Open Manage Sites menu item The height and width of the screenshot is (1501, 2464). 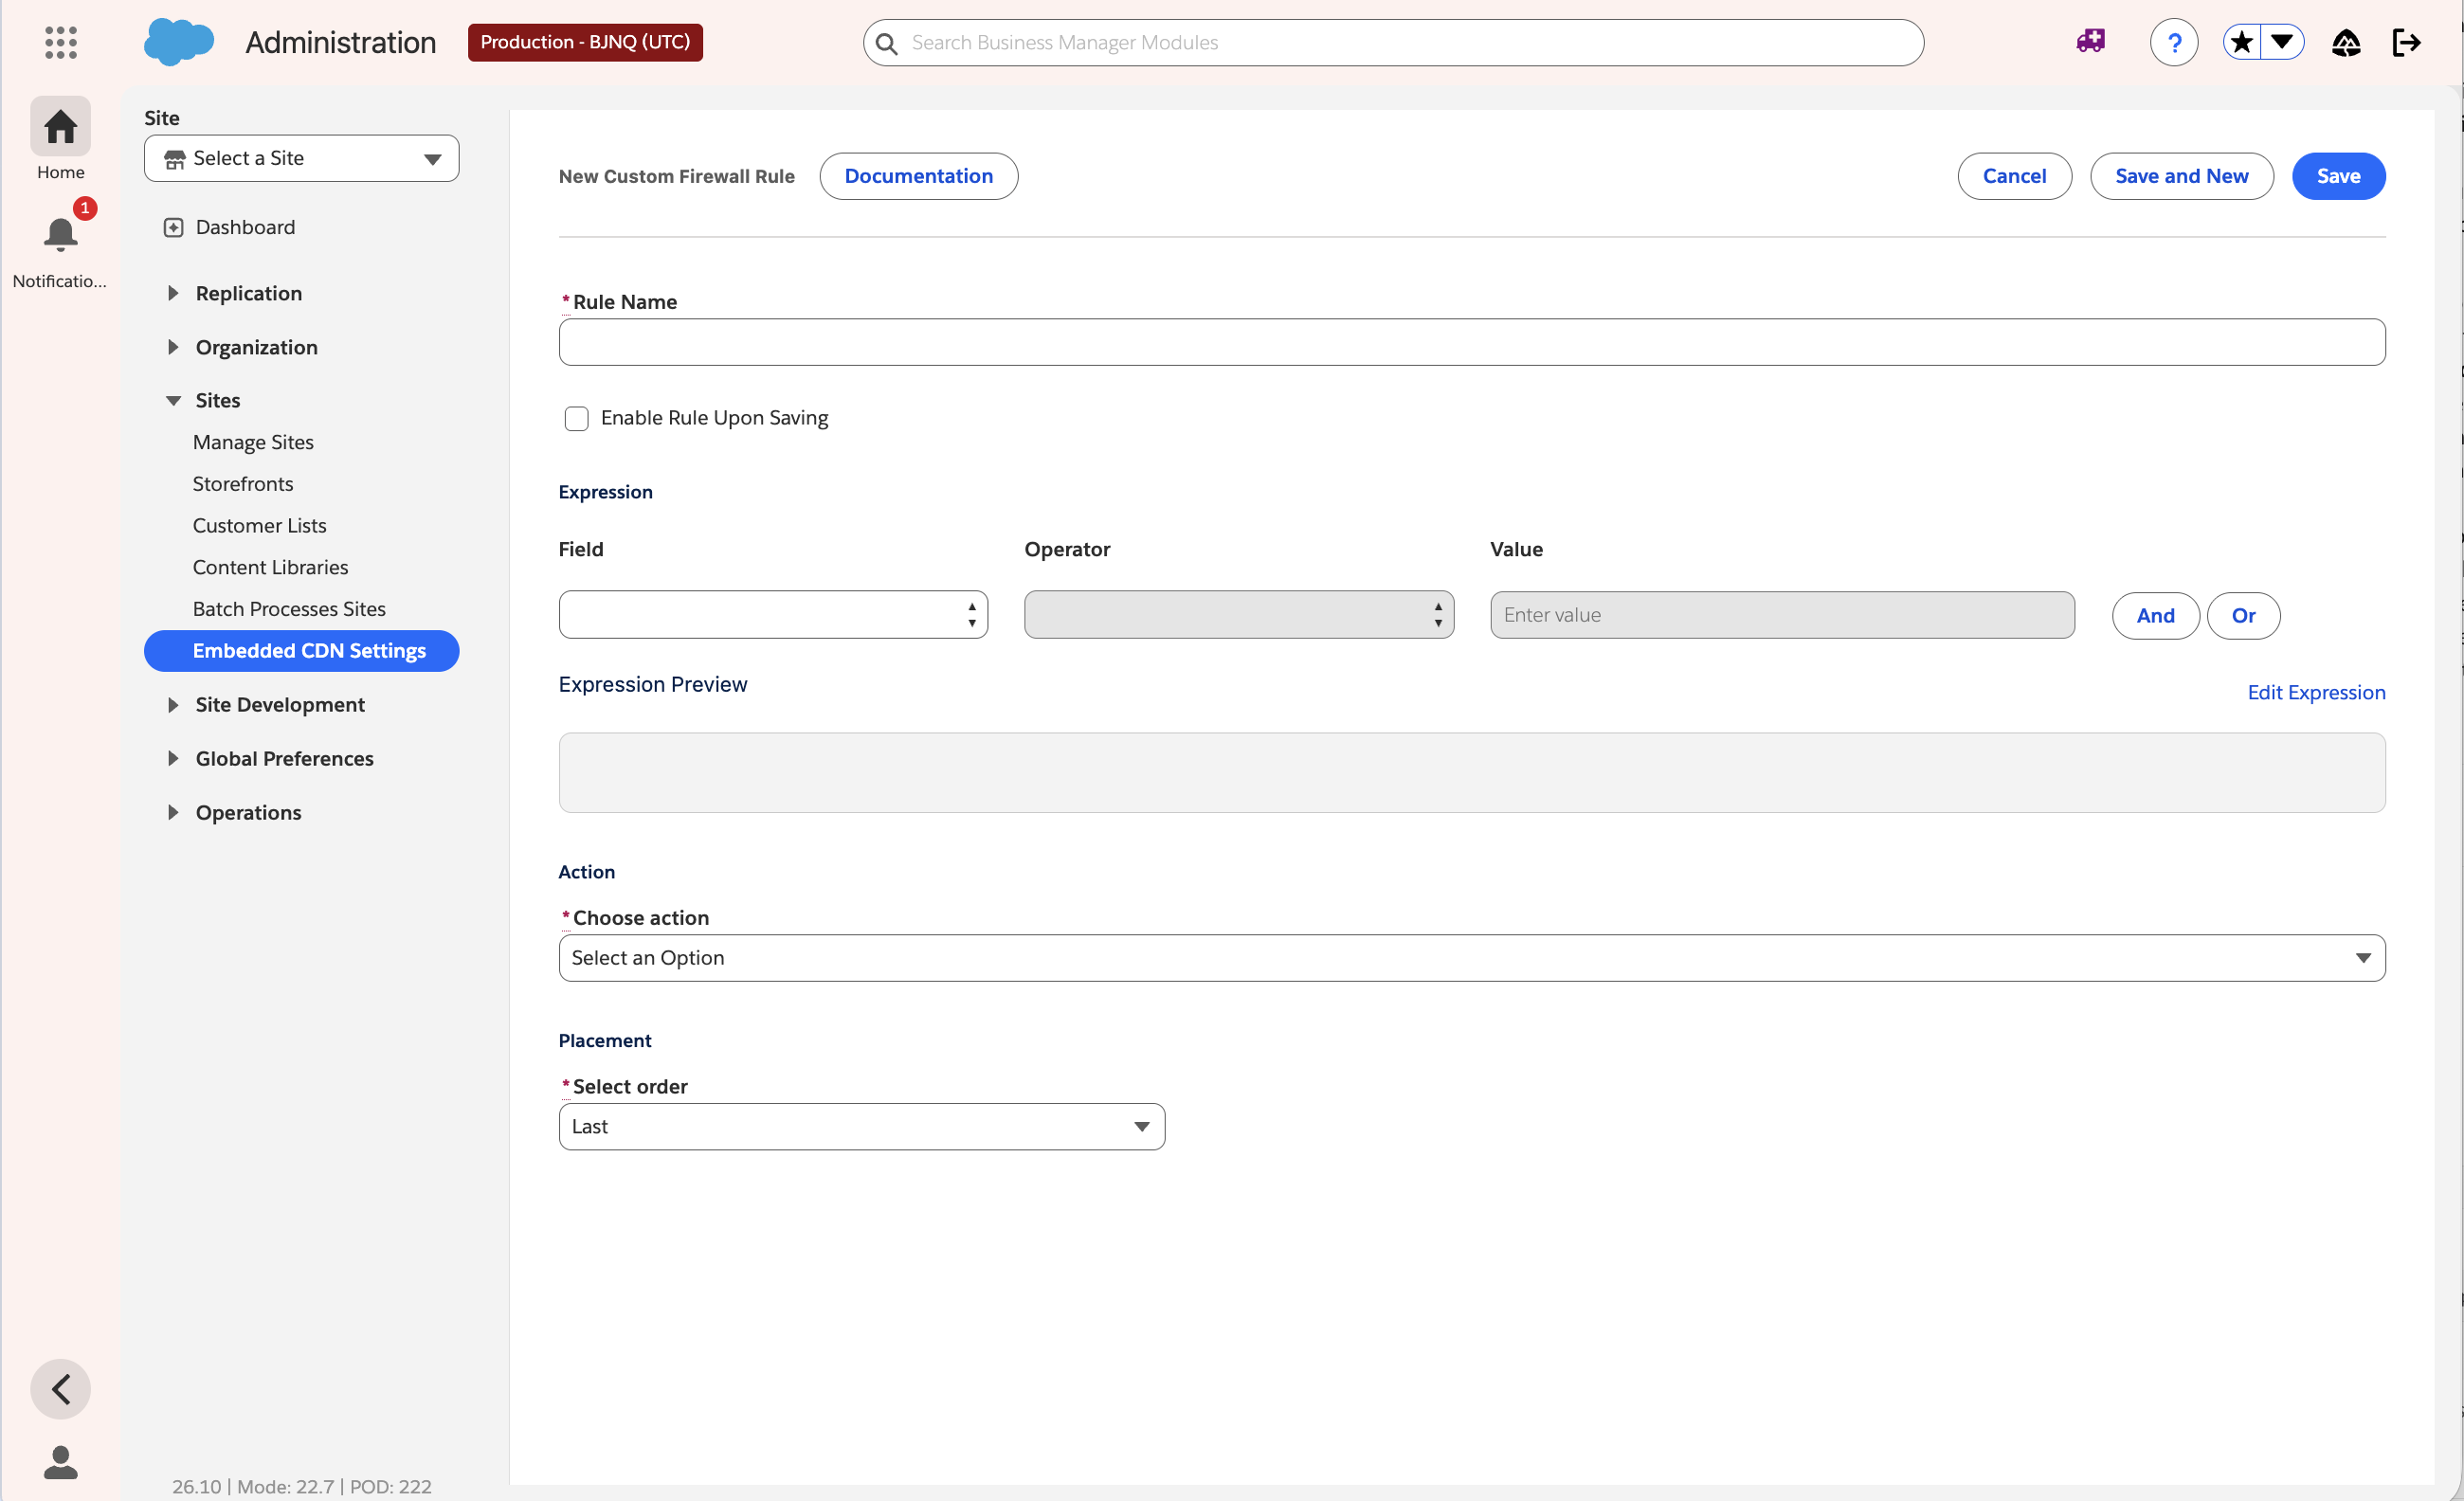click(x=253, y=442)
